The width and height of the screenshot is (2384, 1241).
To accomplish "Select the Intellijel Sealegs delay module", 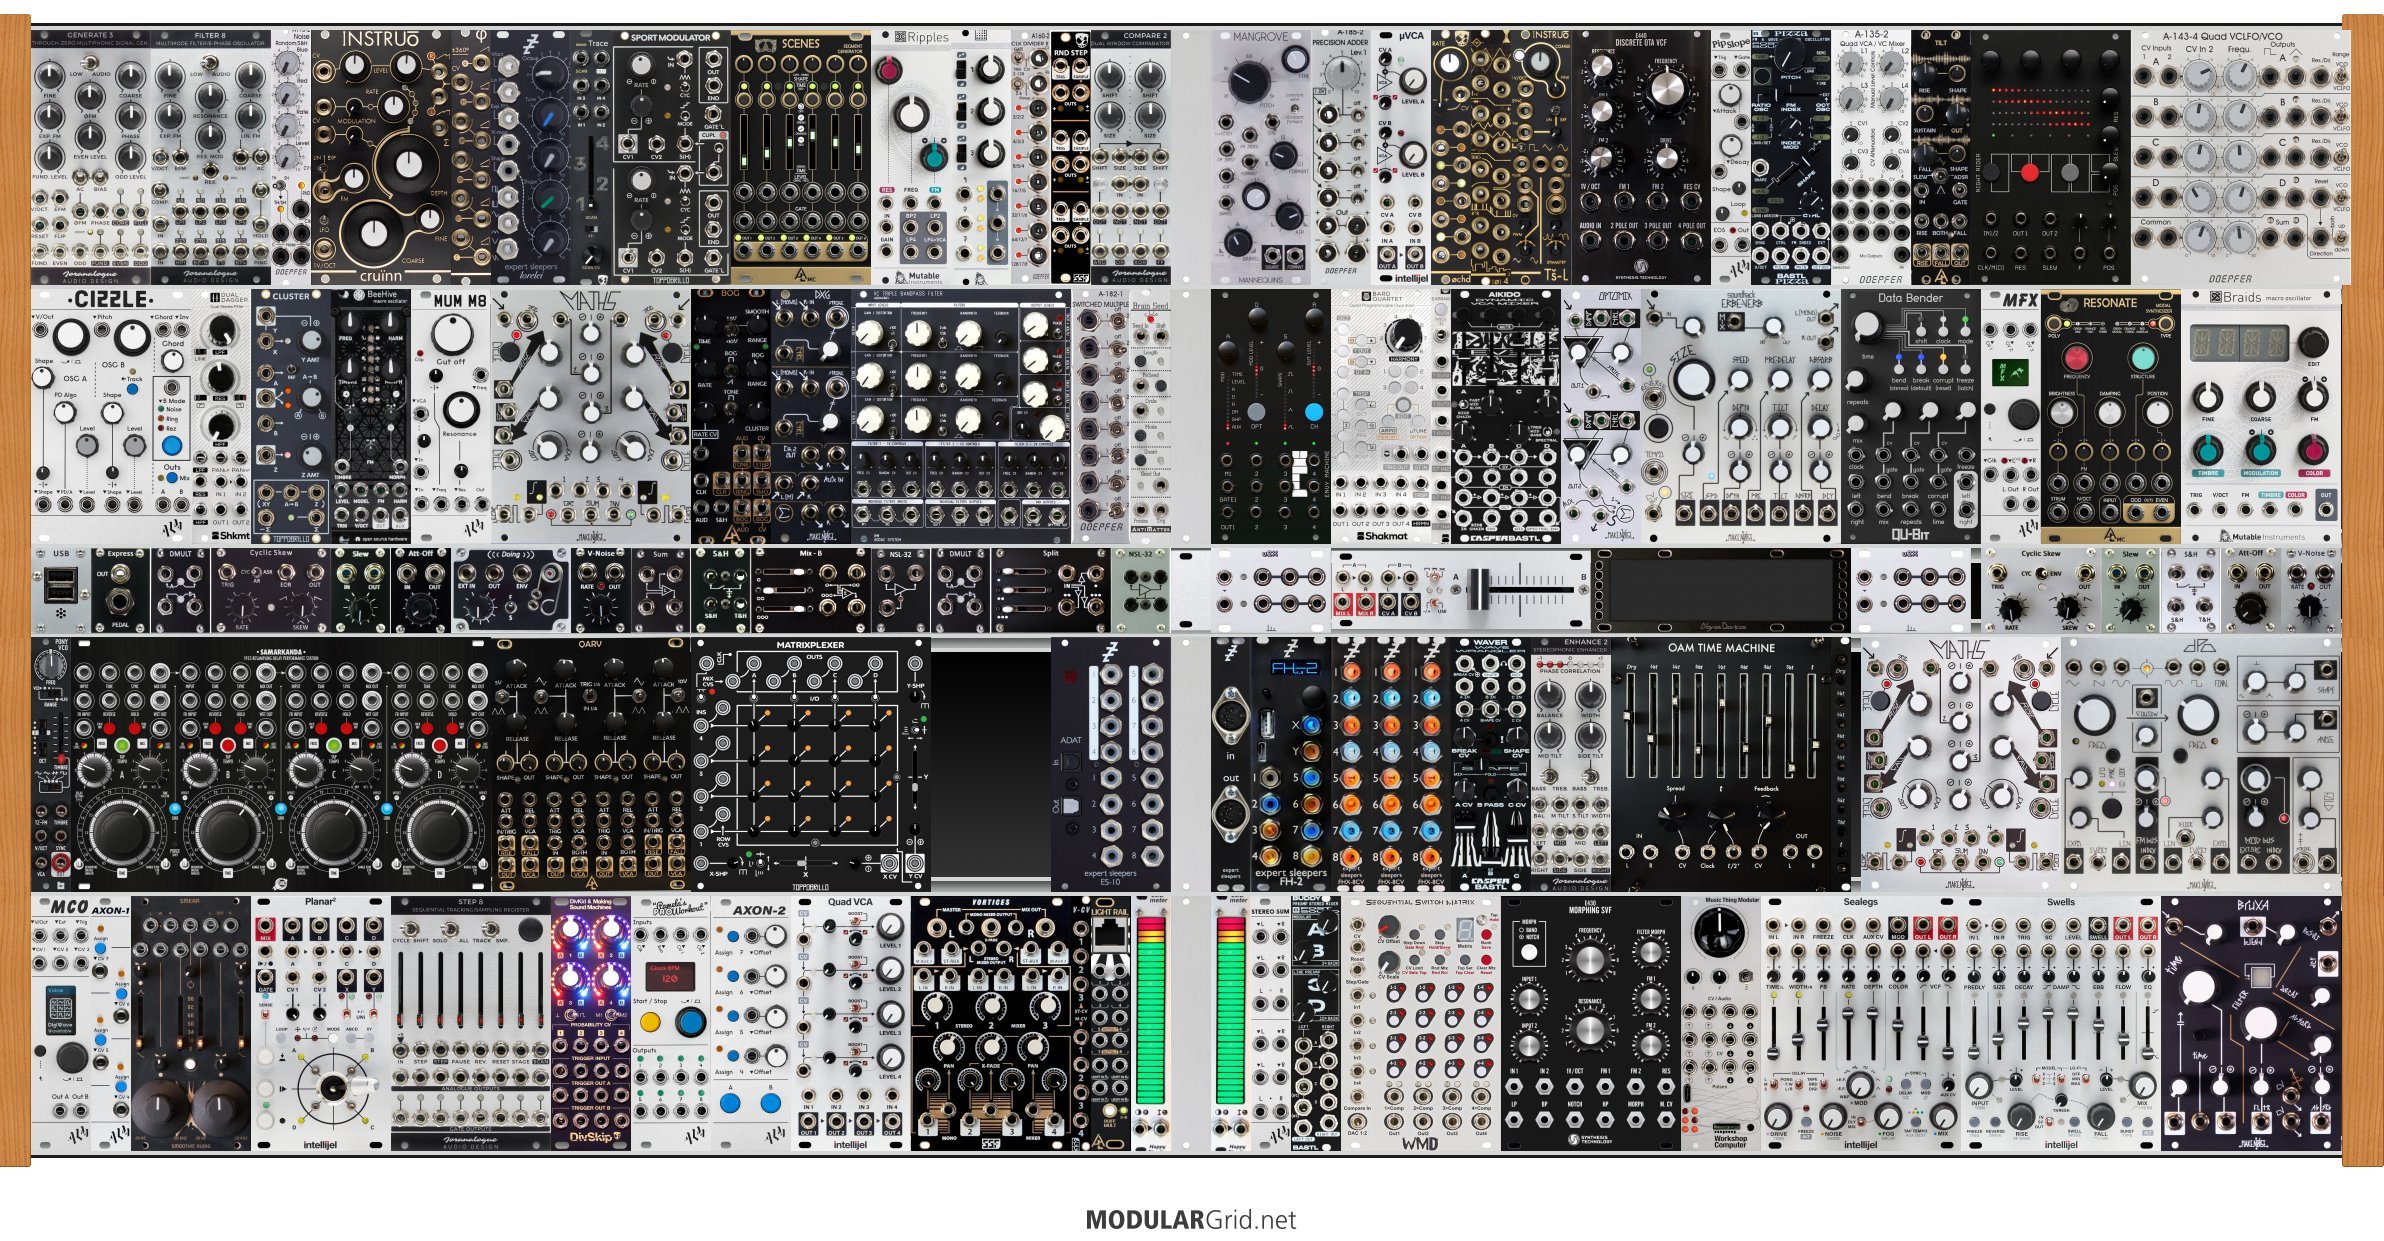I will coord(1861,1023).
